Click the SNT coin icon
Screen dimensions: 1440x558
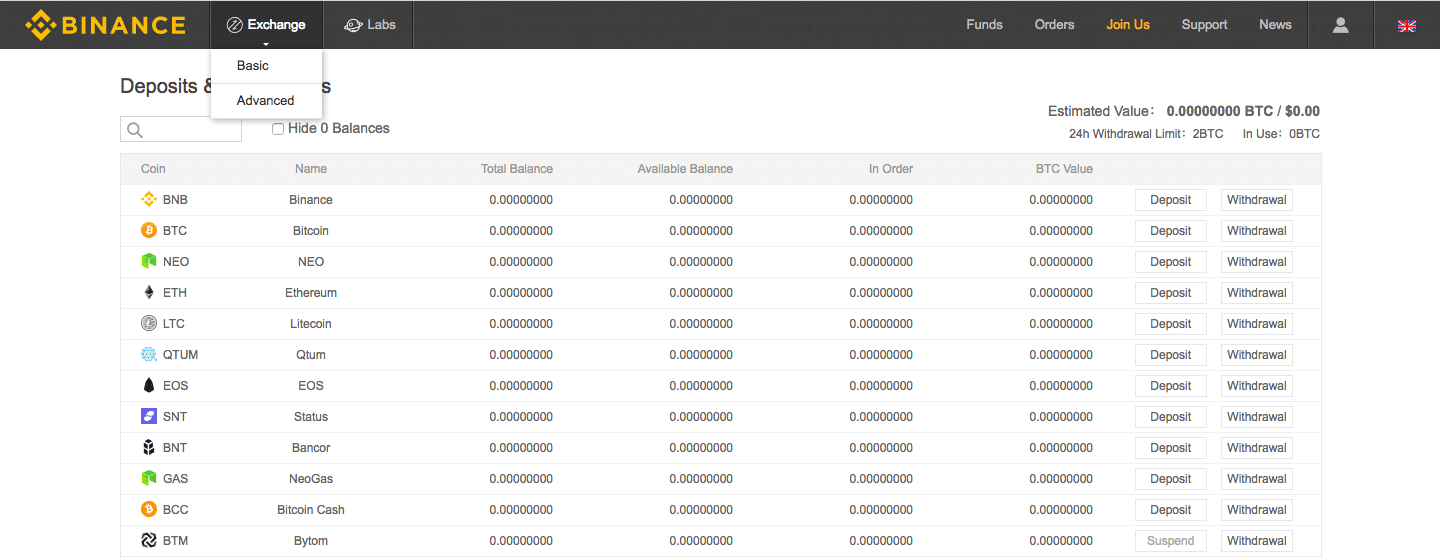coord(149,417)
